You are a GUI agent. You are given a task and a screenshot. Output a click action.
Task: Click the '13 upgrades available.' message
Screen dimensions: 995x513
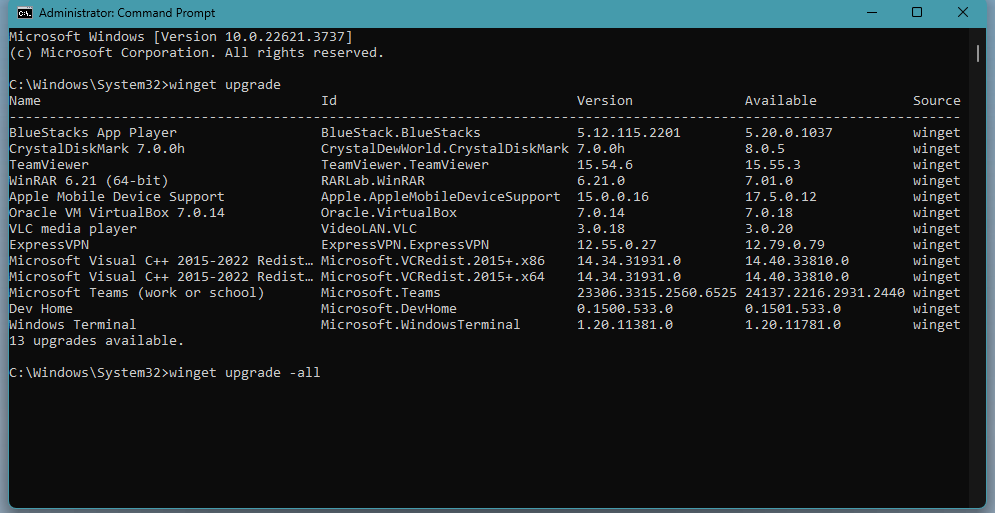tap(97, 341)
